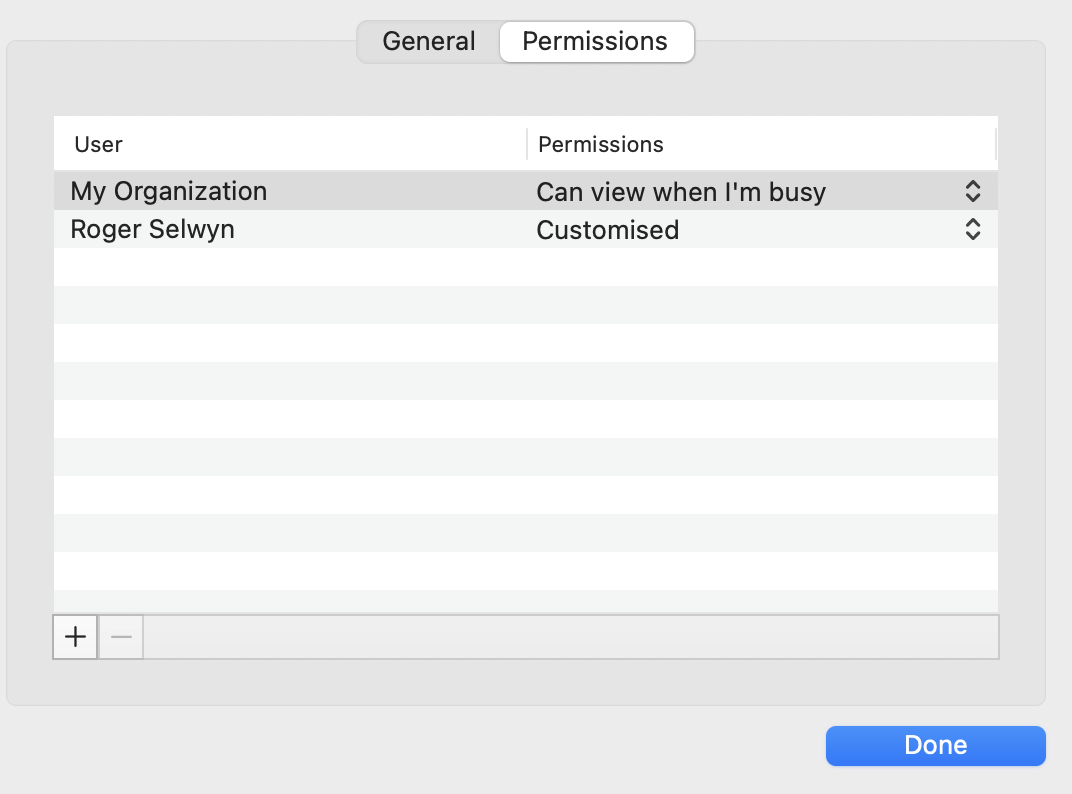The height and width of the screenshot is (794, 1072).
Task: Click the User column header
Action: point(98,144)
